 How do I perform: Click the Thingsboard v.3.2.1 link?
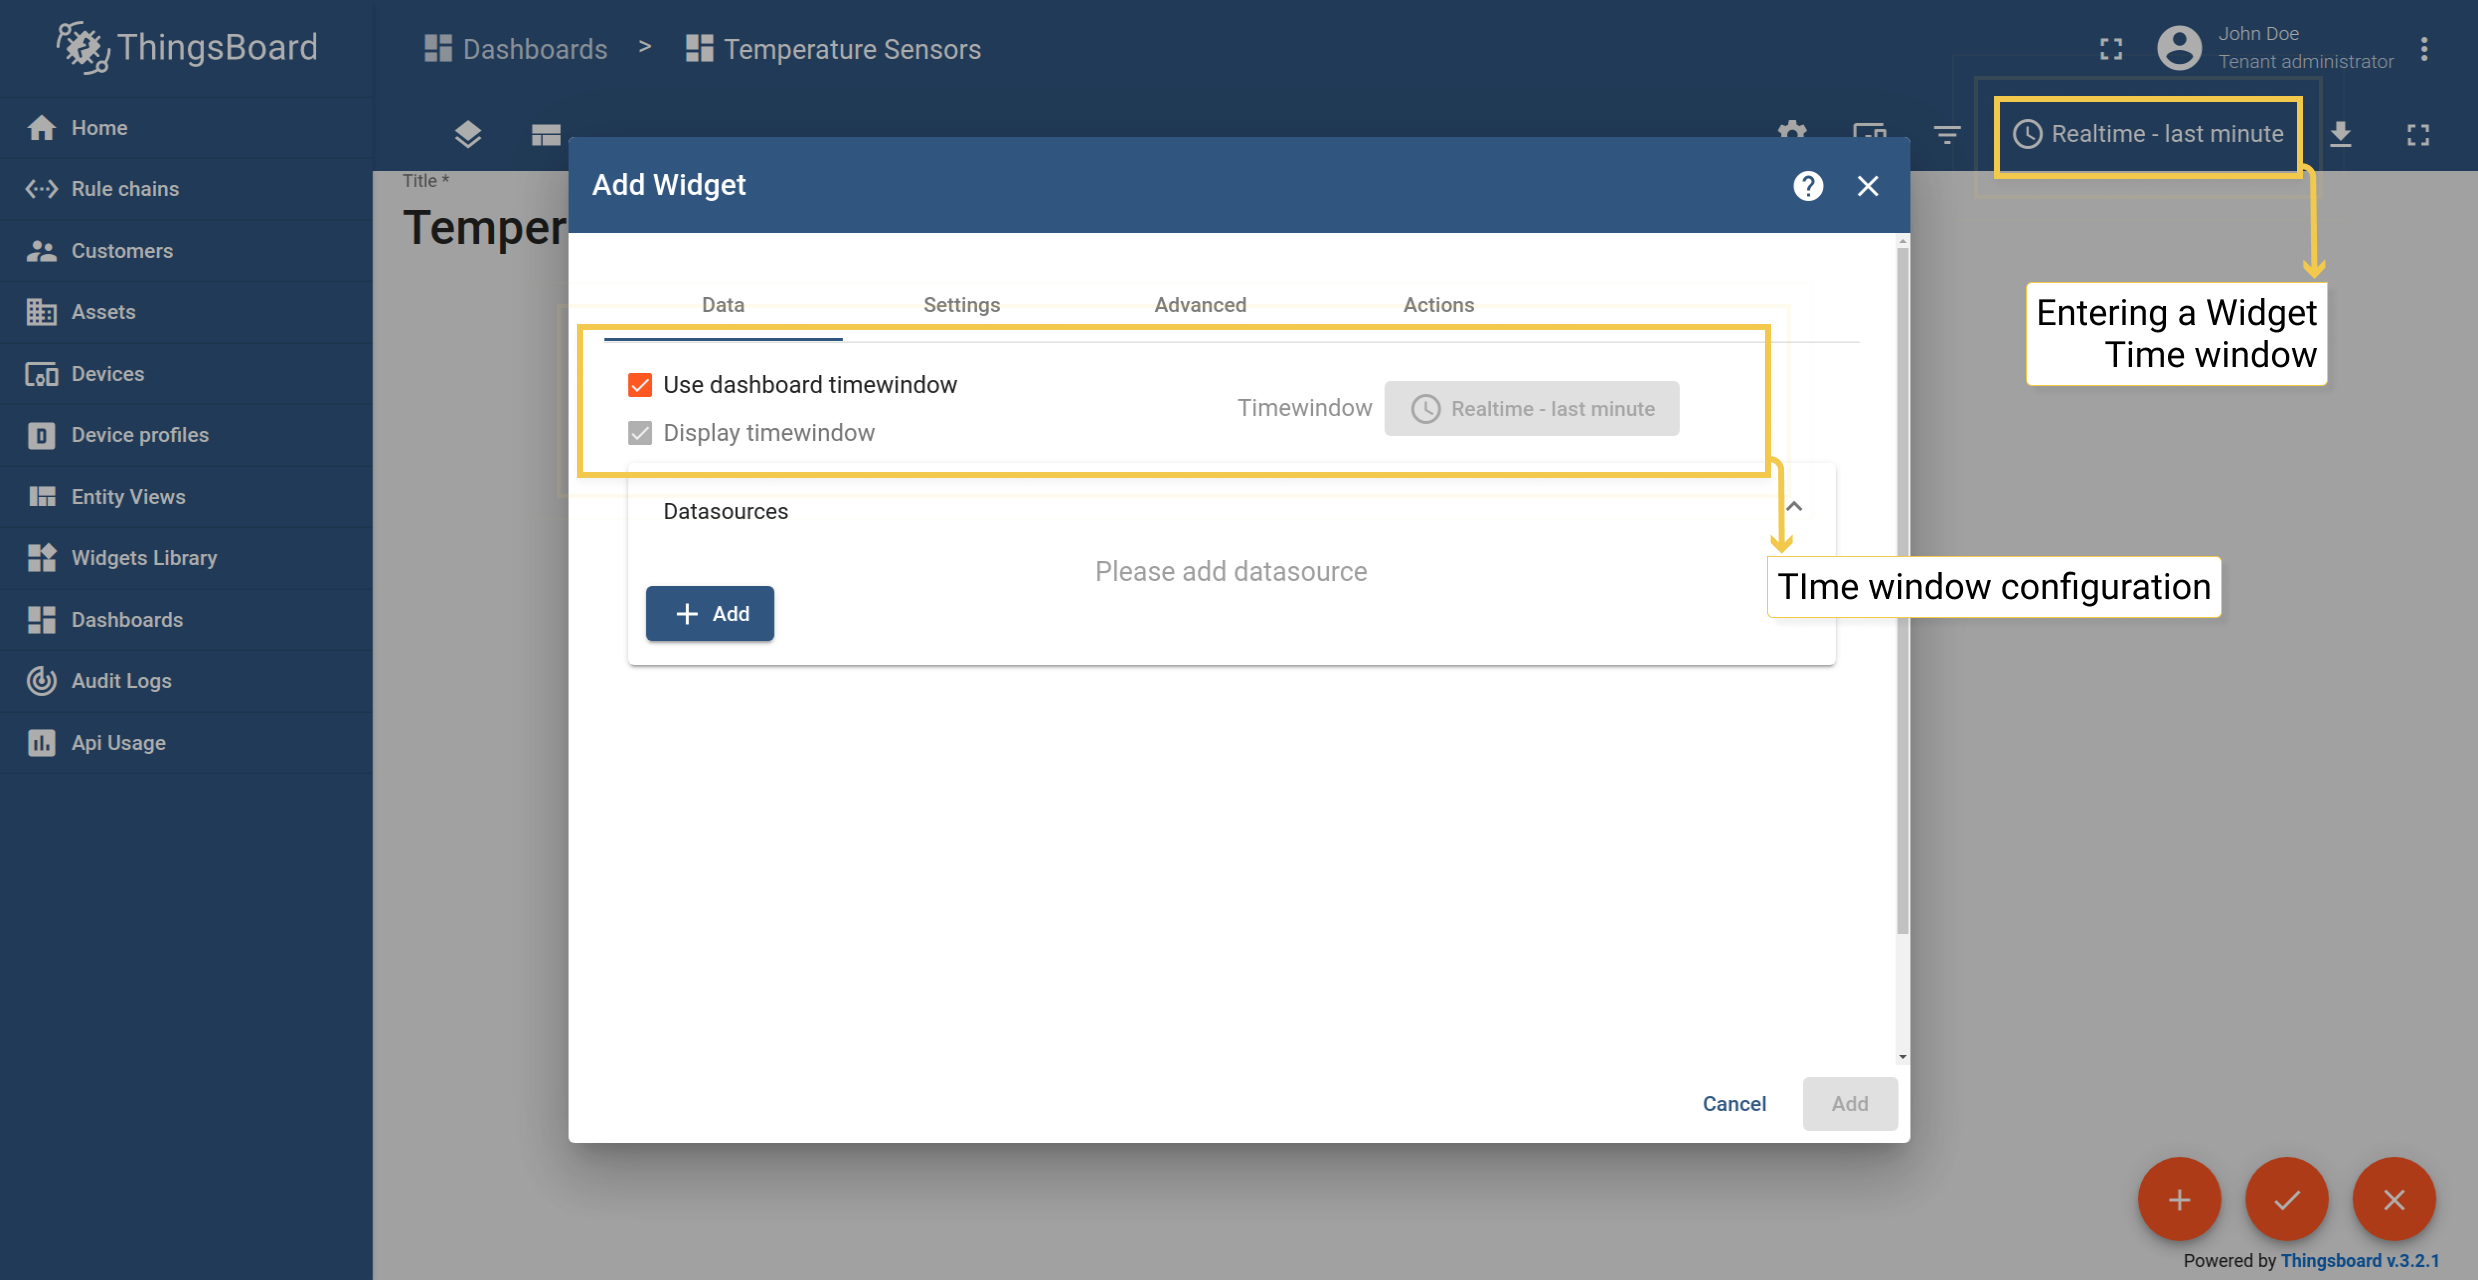click(x=2360, y=1260)
